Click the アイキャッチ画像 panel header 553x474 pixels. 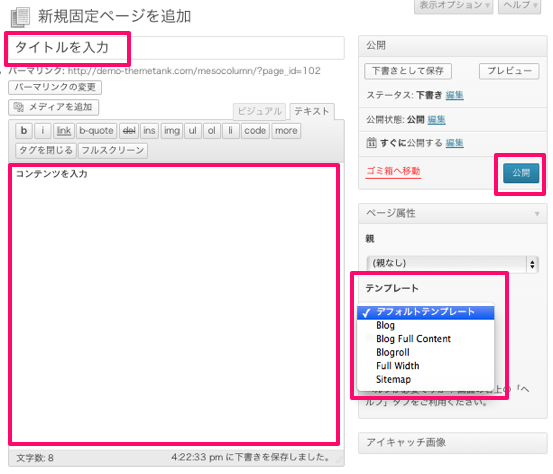click(x=453, y=442)
